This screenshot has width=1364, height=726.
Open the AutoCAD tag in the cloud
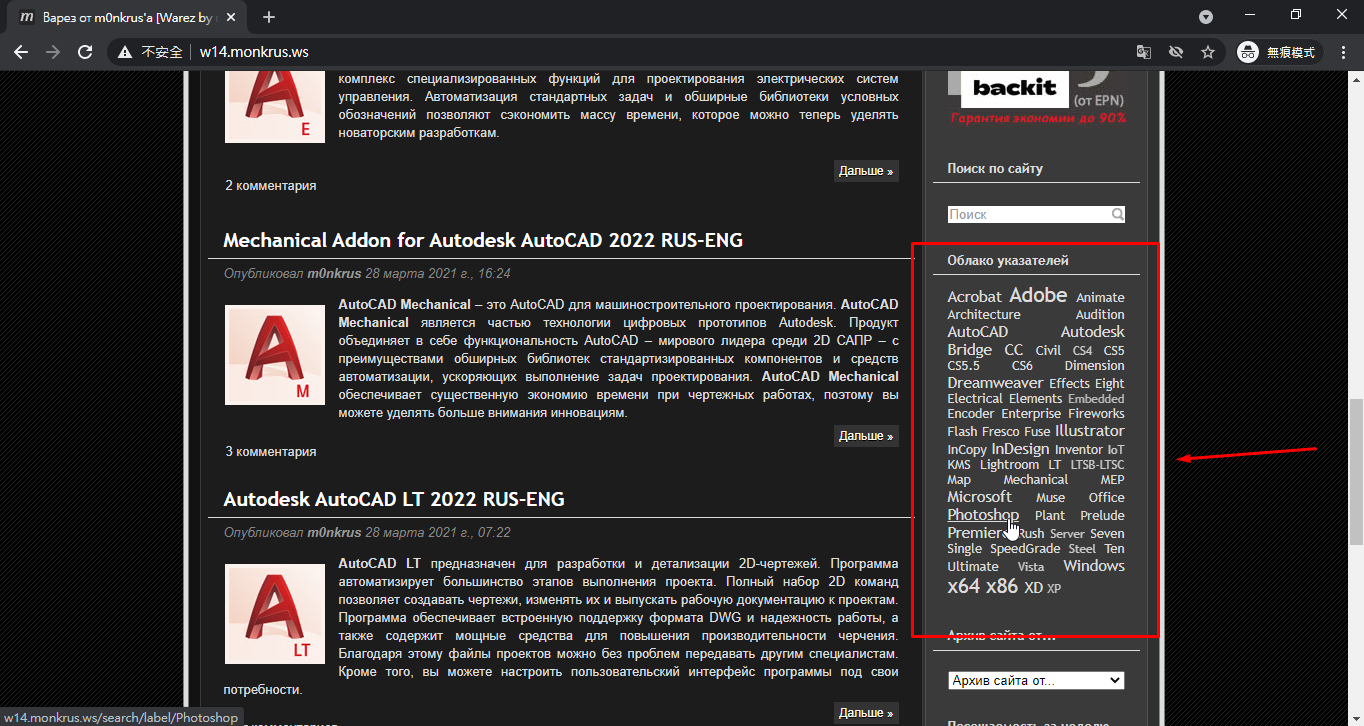(x=978, y=332)
